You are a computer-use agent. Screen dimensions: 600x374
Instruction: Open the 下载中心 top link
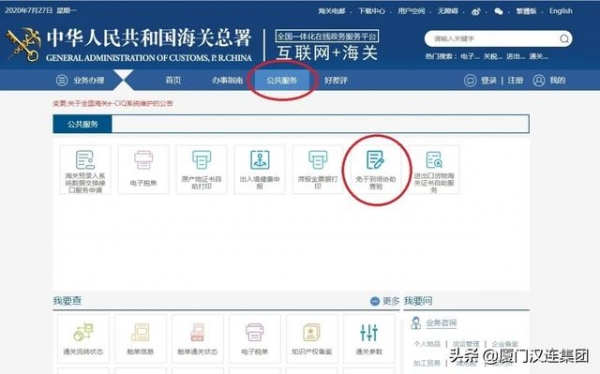click(371, 11)
